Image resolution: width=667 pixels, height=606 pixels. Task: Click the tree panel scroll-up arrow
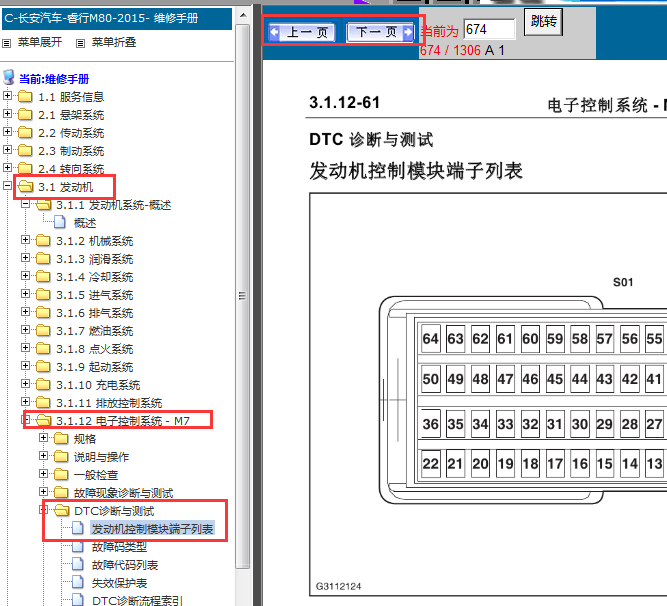[x=243, y=16]
